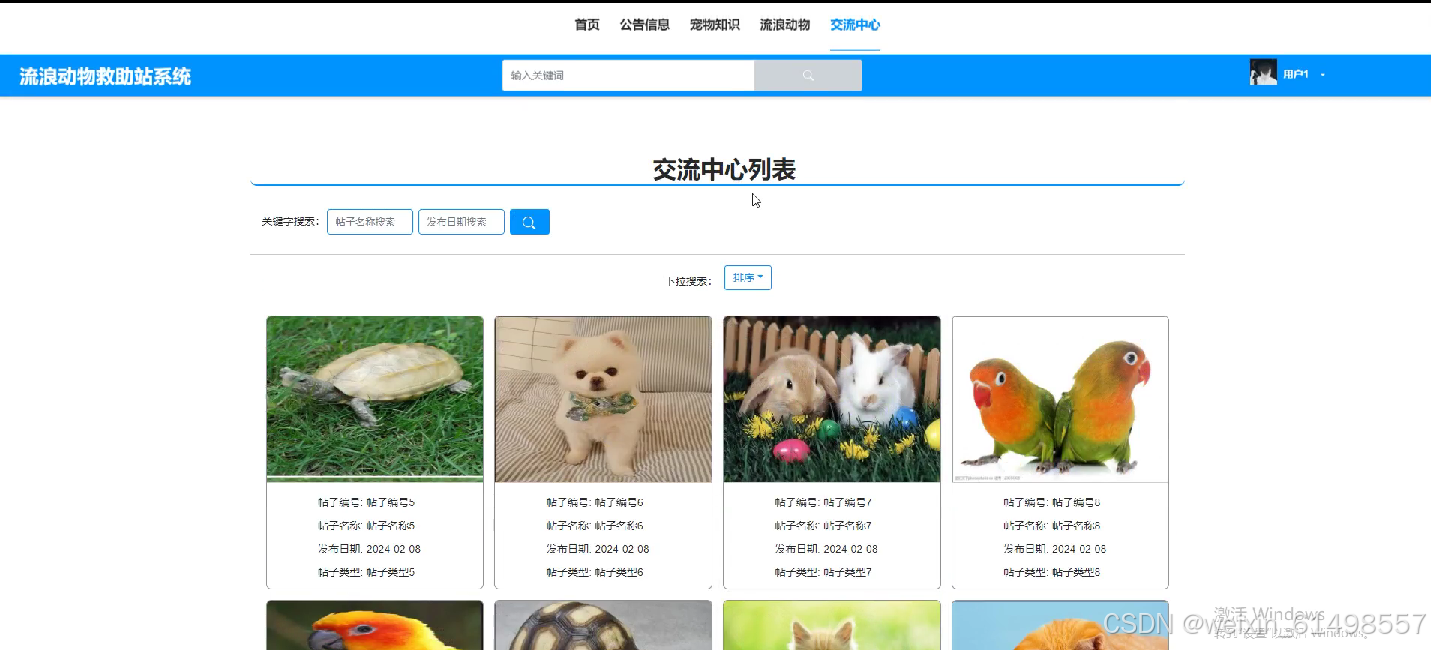
Task: Focus the 帖子名称搜索 input field
Action: click(370, 222)
